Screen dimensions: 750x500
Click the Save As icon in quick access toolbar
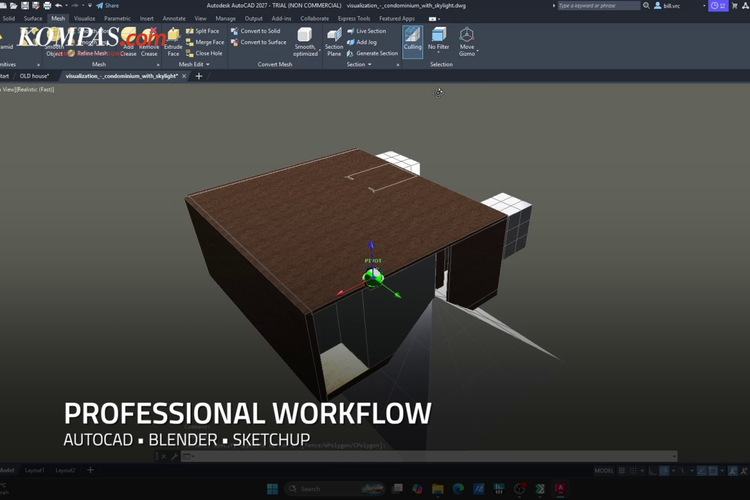click(36, 6)
